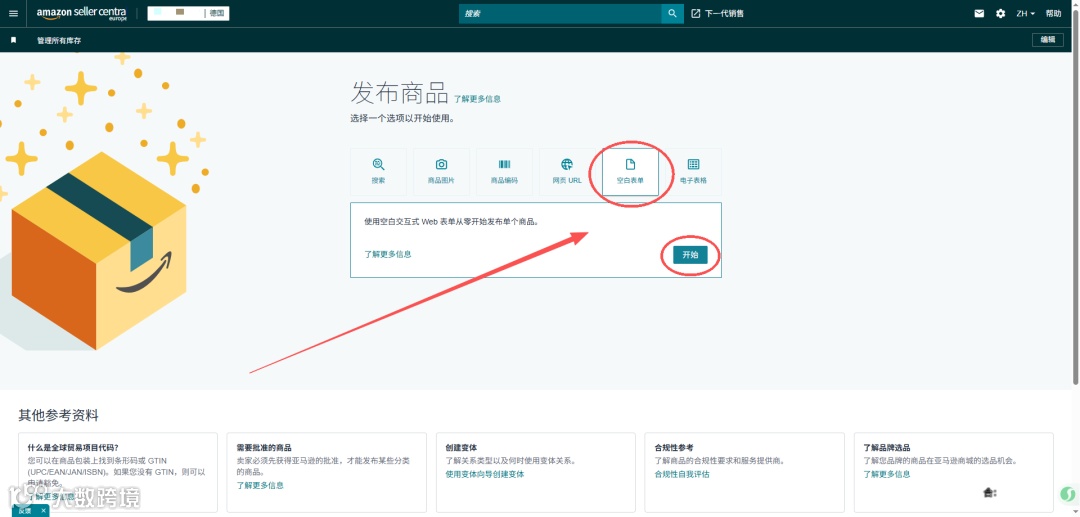Image resolution: width=1080 pixels, height=517 pixels.
Task: Click the 创建变体 card title
Action: click(x=461, y=447)
